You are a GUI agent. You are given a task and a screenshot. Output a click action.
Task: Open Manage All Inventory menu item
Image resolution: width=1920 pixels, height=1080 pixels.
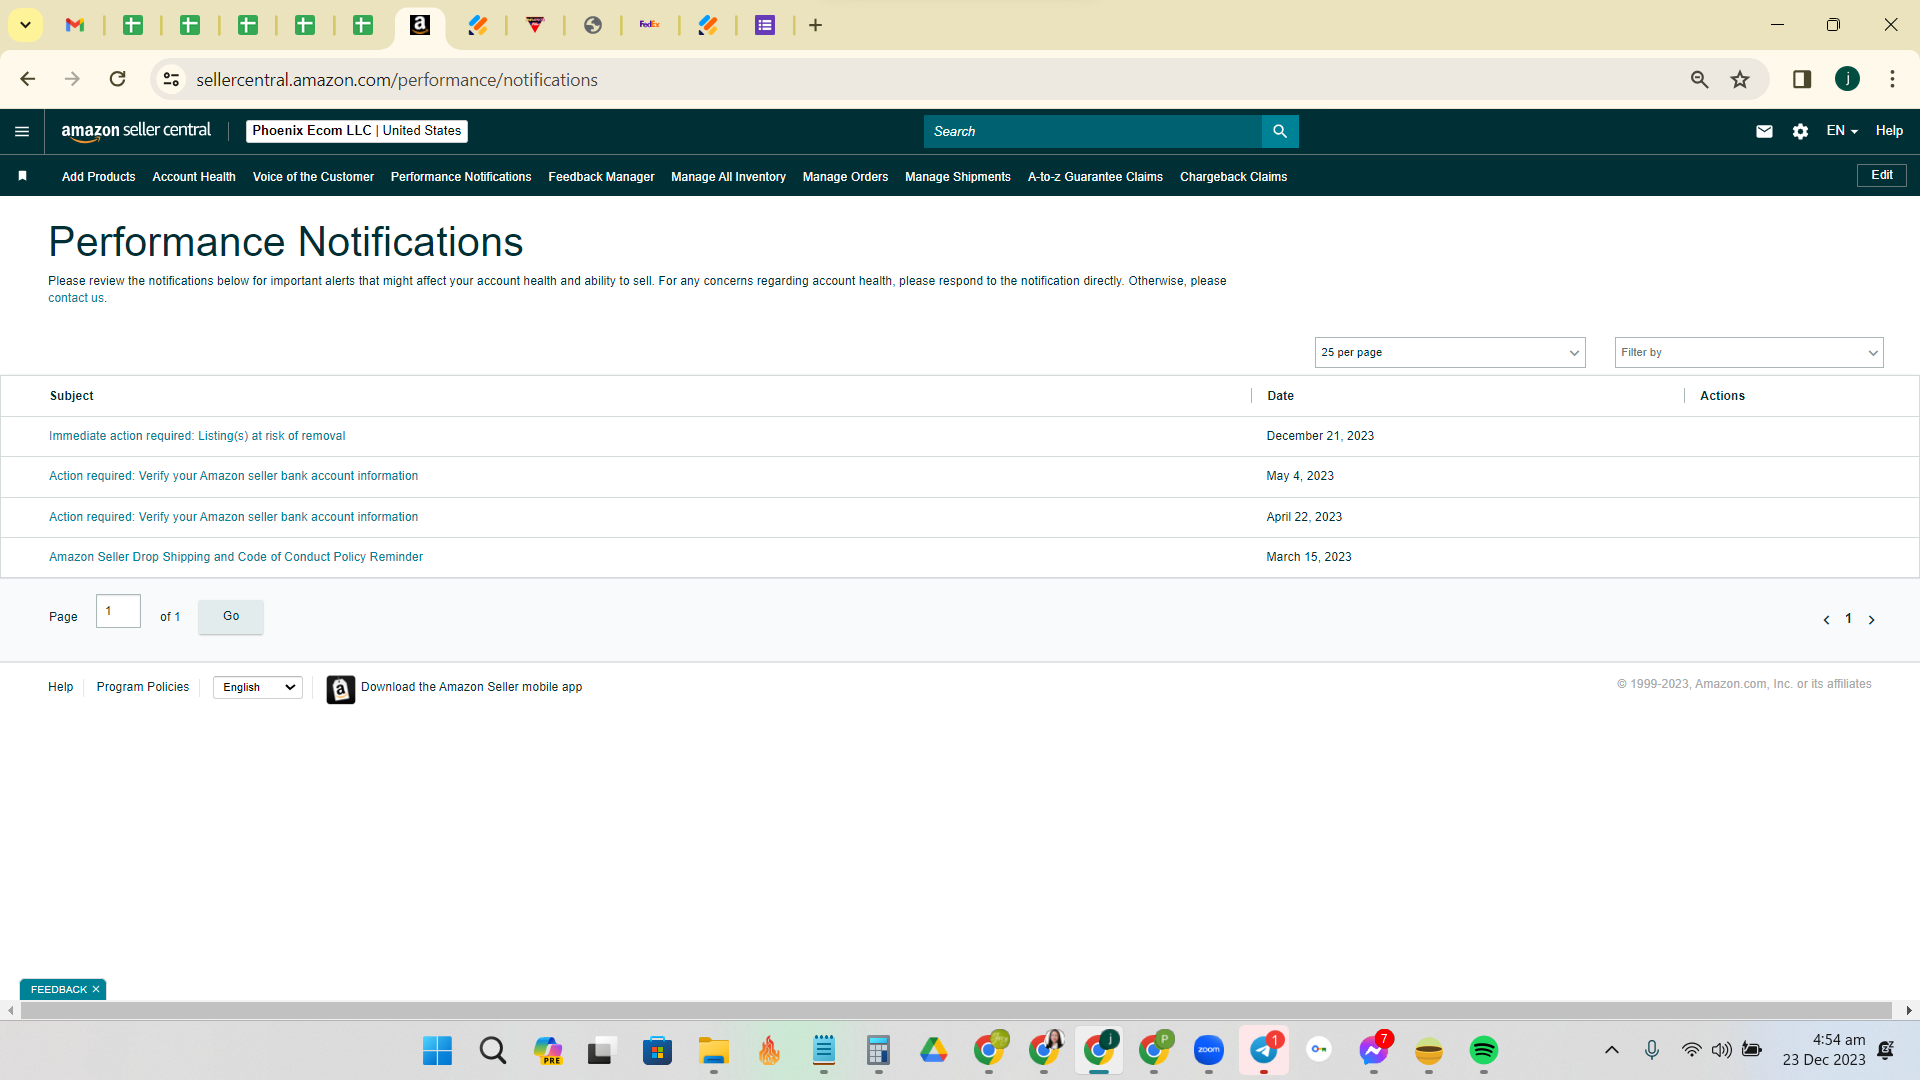[x=728, y=177]
